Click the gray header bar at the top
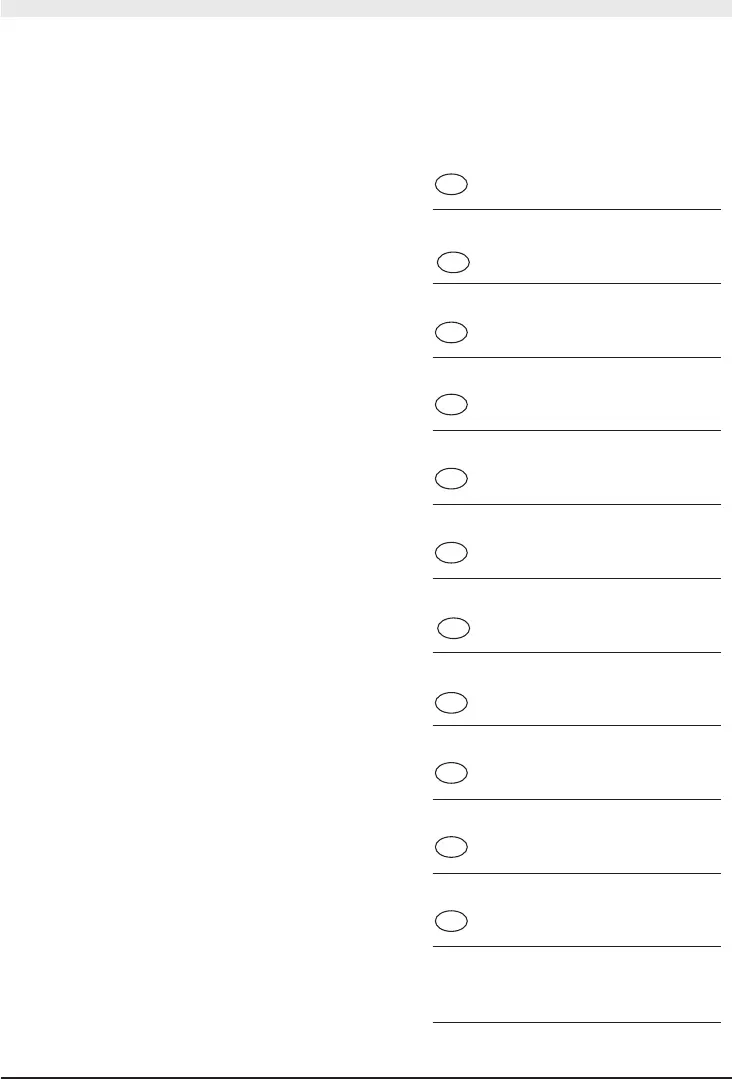The height and width of the screenshot is (1079, 732). click(366, 8)
